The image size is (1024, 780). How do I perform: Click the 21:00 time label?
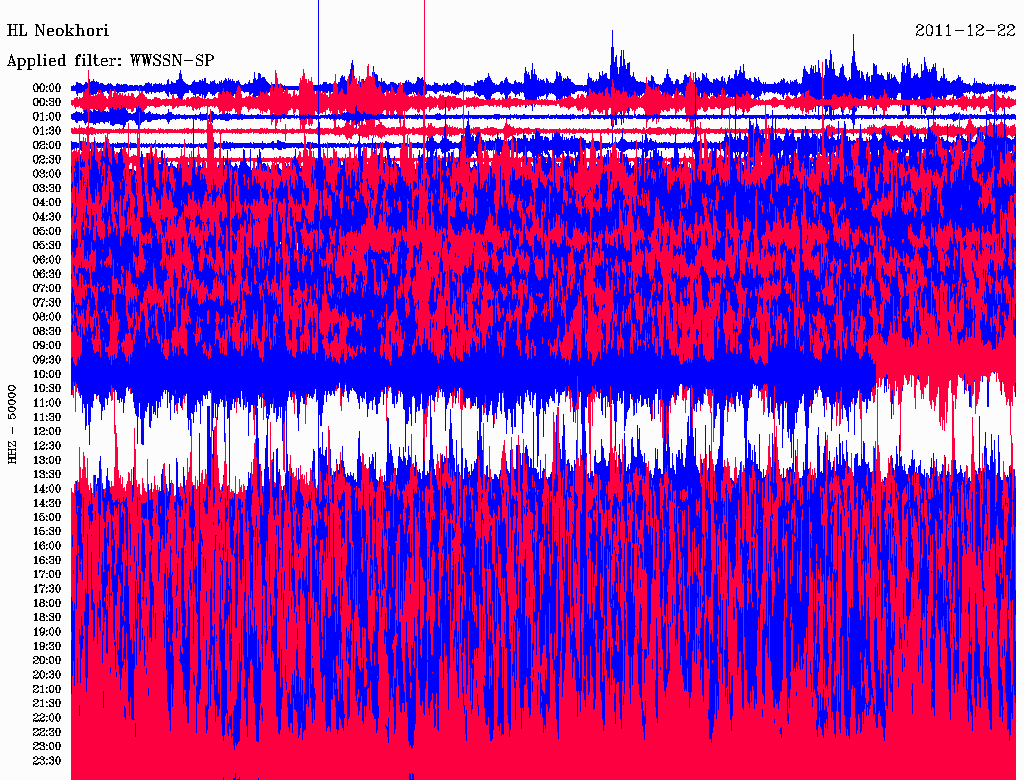(x=47, y=689)
